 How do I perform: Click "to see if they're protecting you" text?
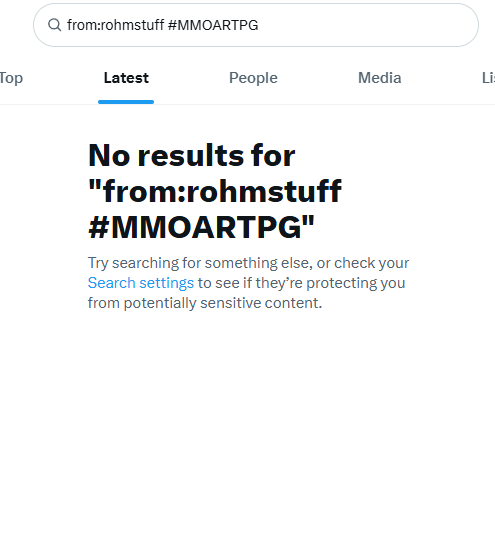302,283
